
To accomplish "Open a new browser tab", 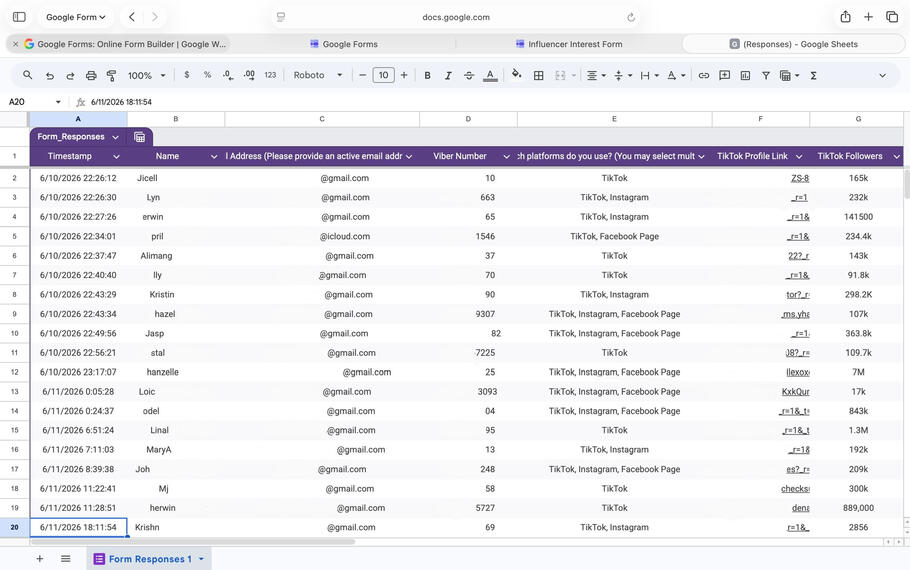I will click(868, 17).
